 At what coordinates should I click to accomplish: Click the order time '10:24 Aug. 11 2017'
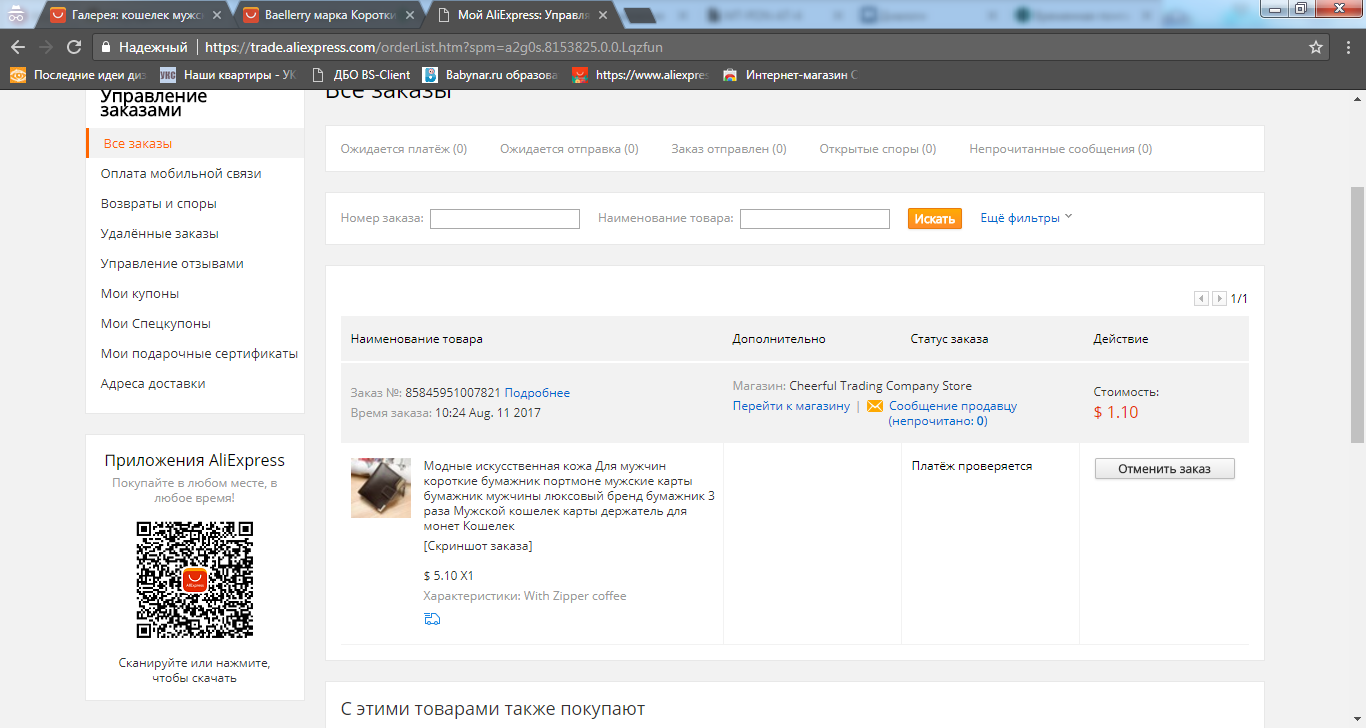coord(487,413)
